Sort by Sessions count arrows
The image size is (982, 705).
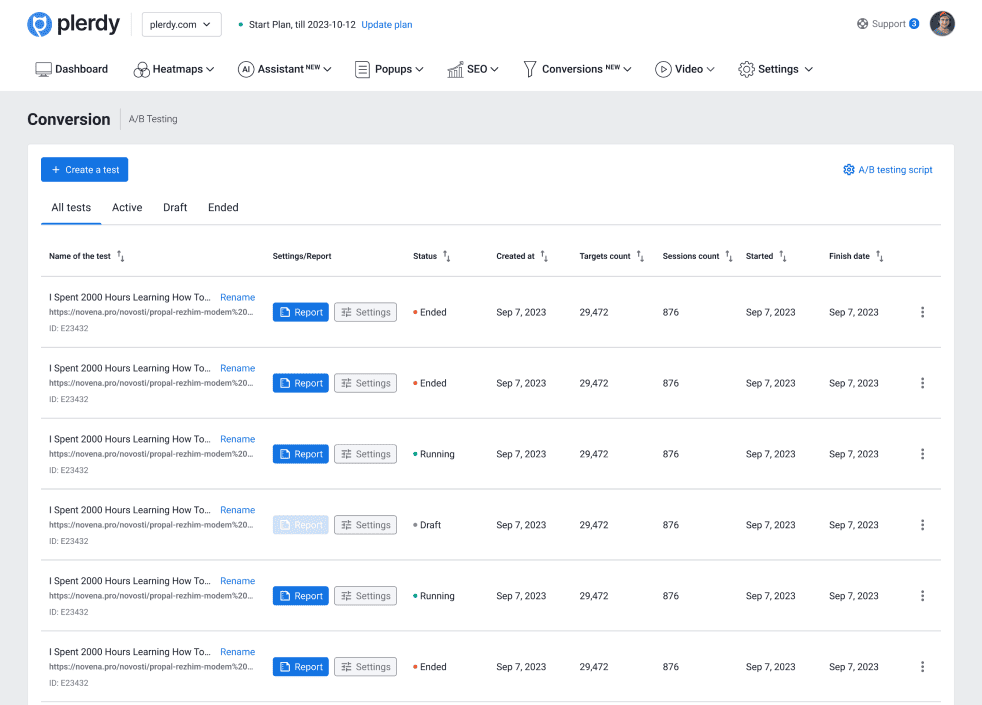[730, 257]
